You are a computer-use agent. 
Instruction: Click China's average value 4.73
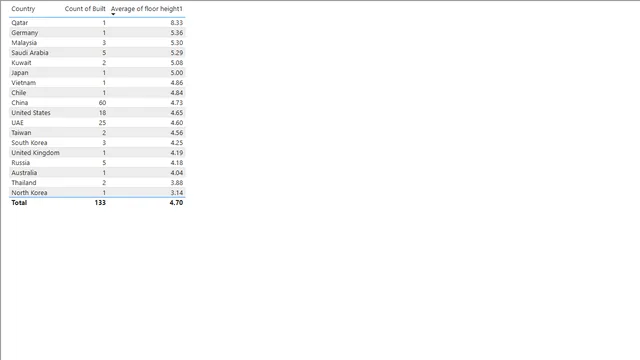pyautogui.click(x=177, y=102)
